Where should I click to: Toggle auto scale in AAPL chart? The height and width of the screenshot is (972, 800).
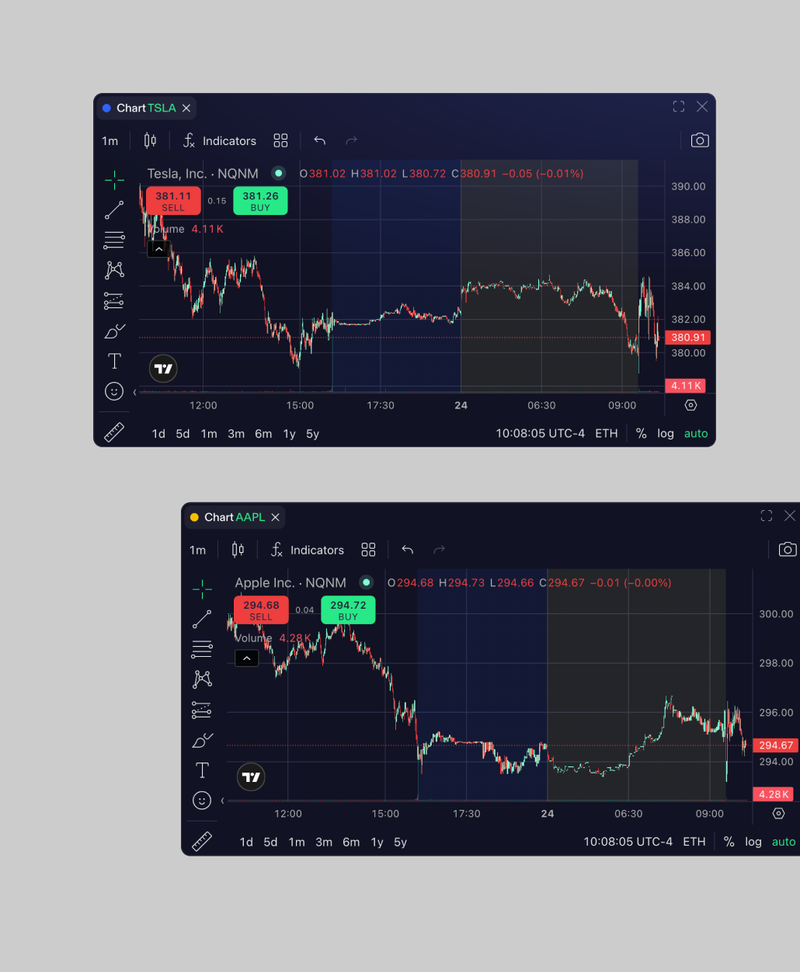[x=784, y=842]
